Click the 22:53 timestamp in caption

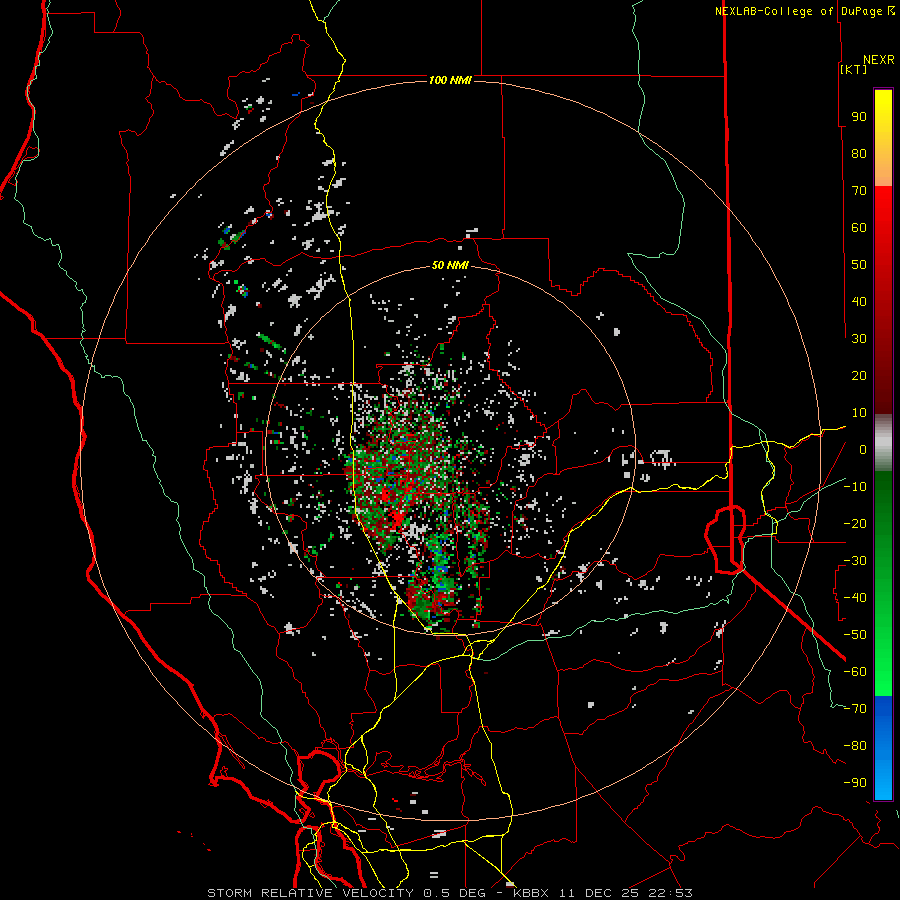pyautogui.click(x=671, y=893)
